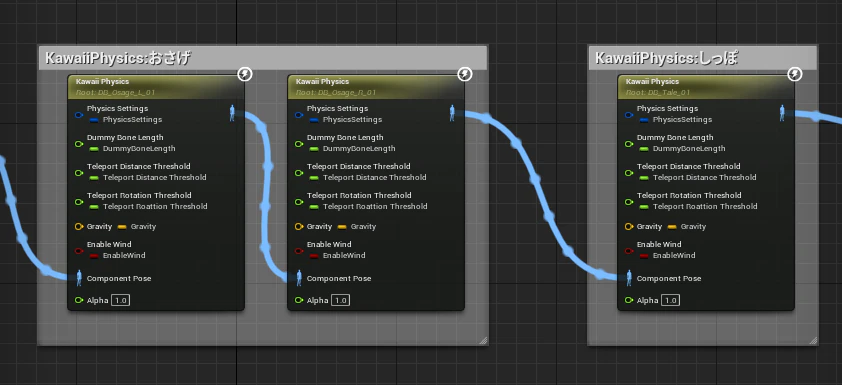
Task: Click Component Pose input pin on DB_Tale_01 node
Action: [x=629, y=278]
